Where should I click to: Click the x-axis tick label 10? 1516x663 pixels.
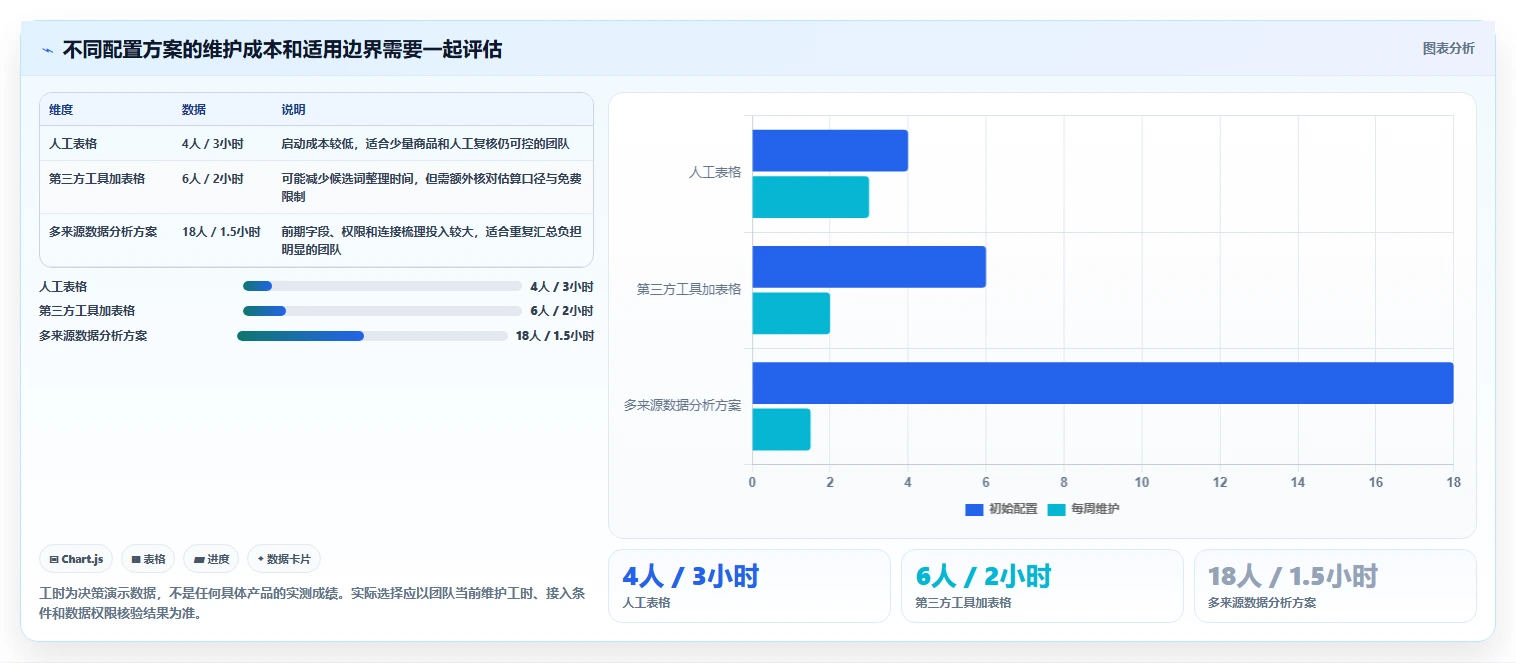coord(1141,483)
